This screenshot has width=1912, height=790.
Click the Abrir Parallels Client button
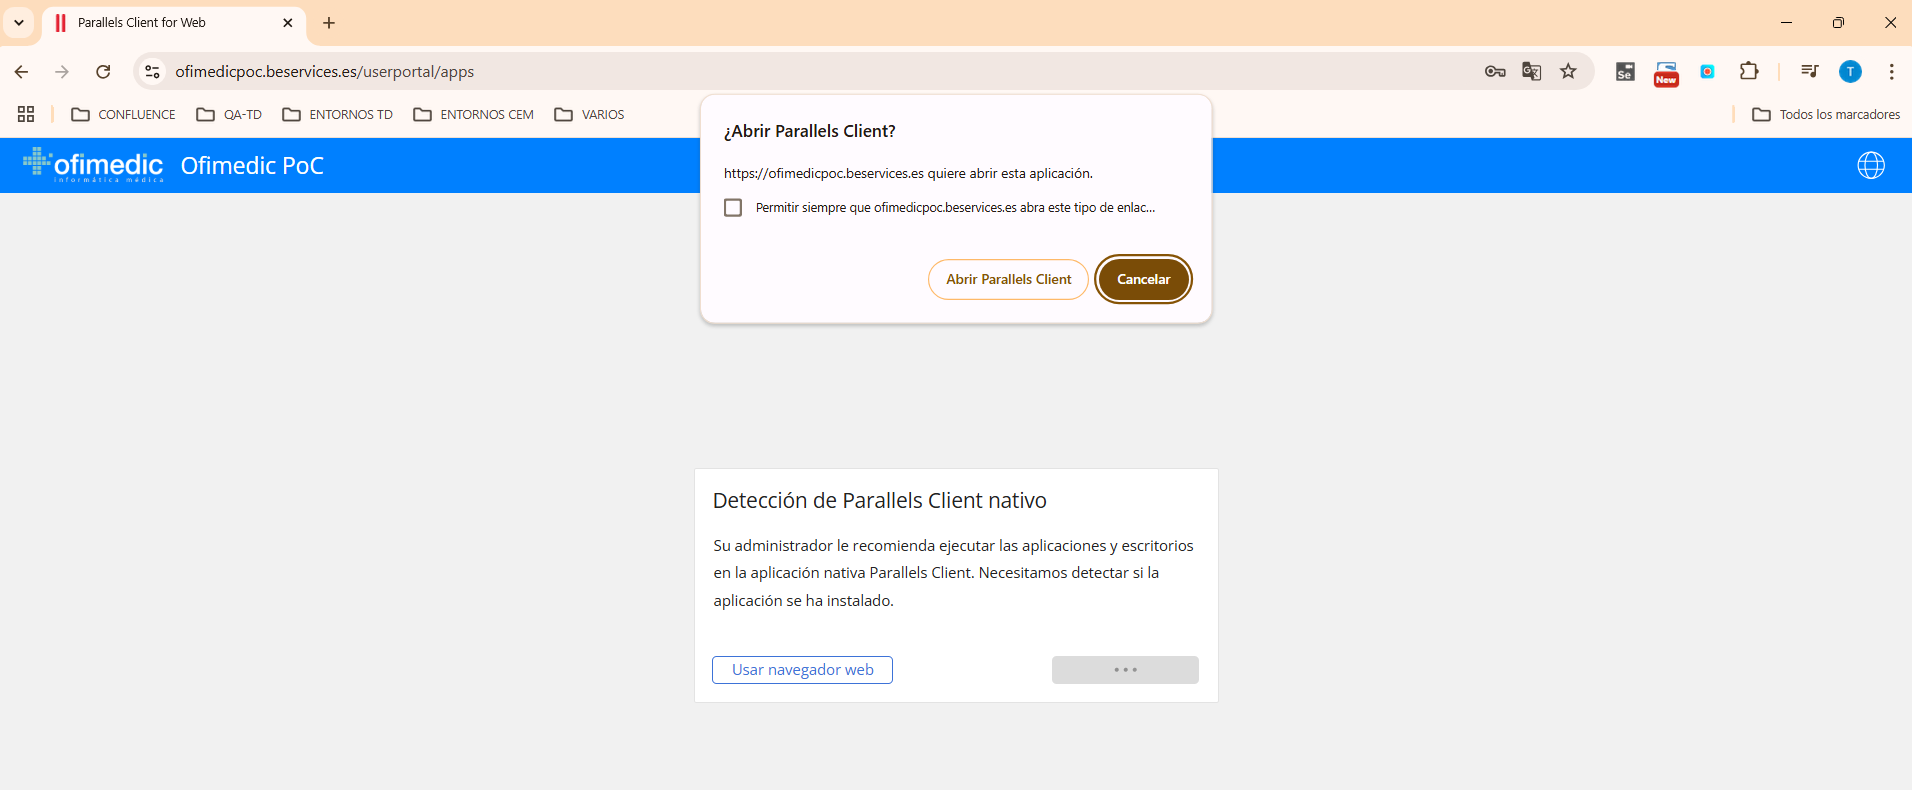(x=1008, y=279)
